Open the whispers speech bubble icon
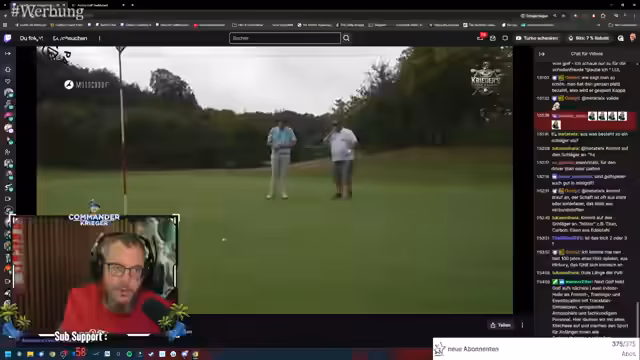The height and width of the screenshot is (360, 640). 505,38
